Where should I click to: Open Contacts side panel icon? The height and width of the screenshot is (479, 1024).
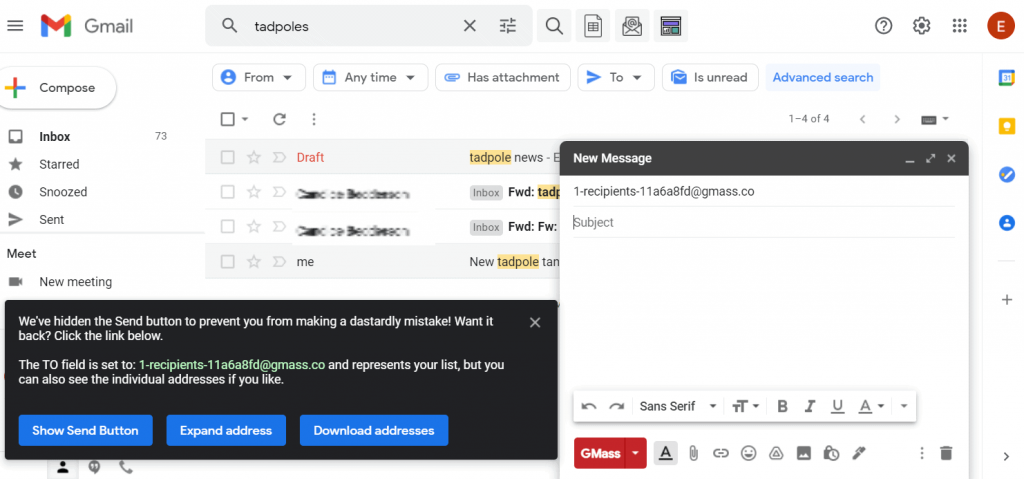(1006, 223)
